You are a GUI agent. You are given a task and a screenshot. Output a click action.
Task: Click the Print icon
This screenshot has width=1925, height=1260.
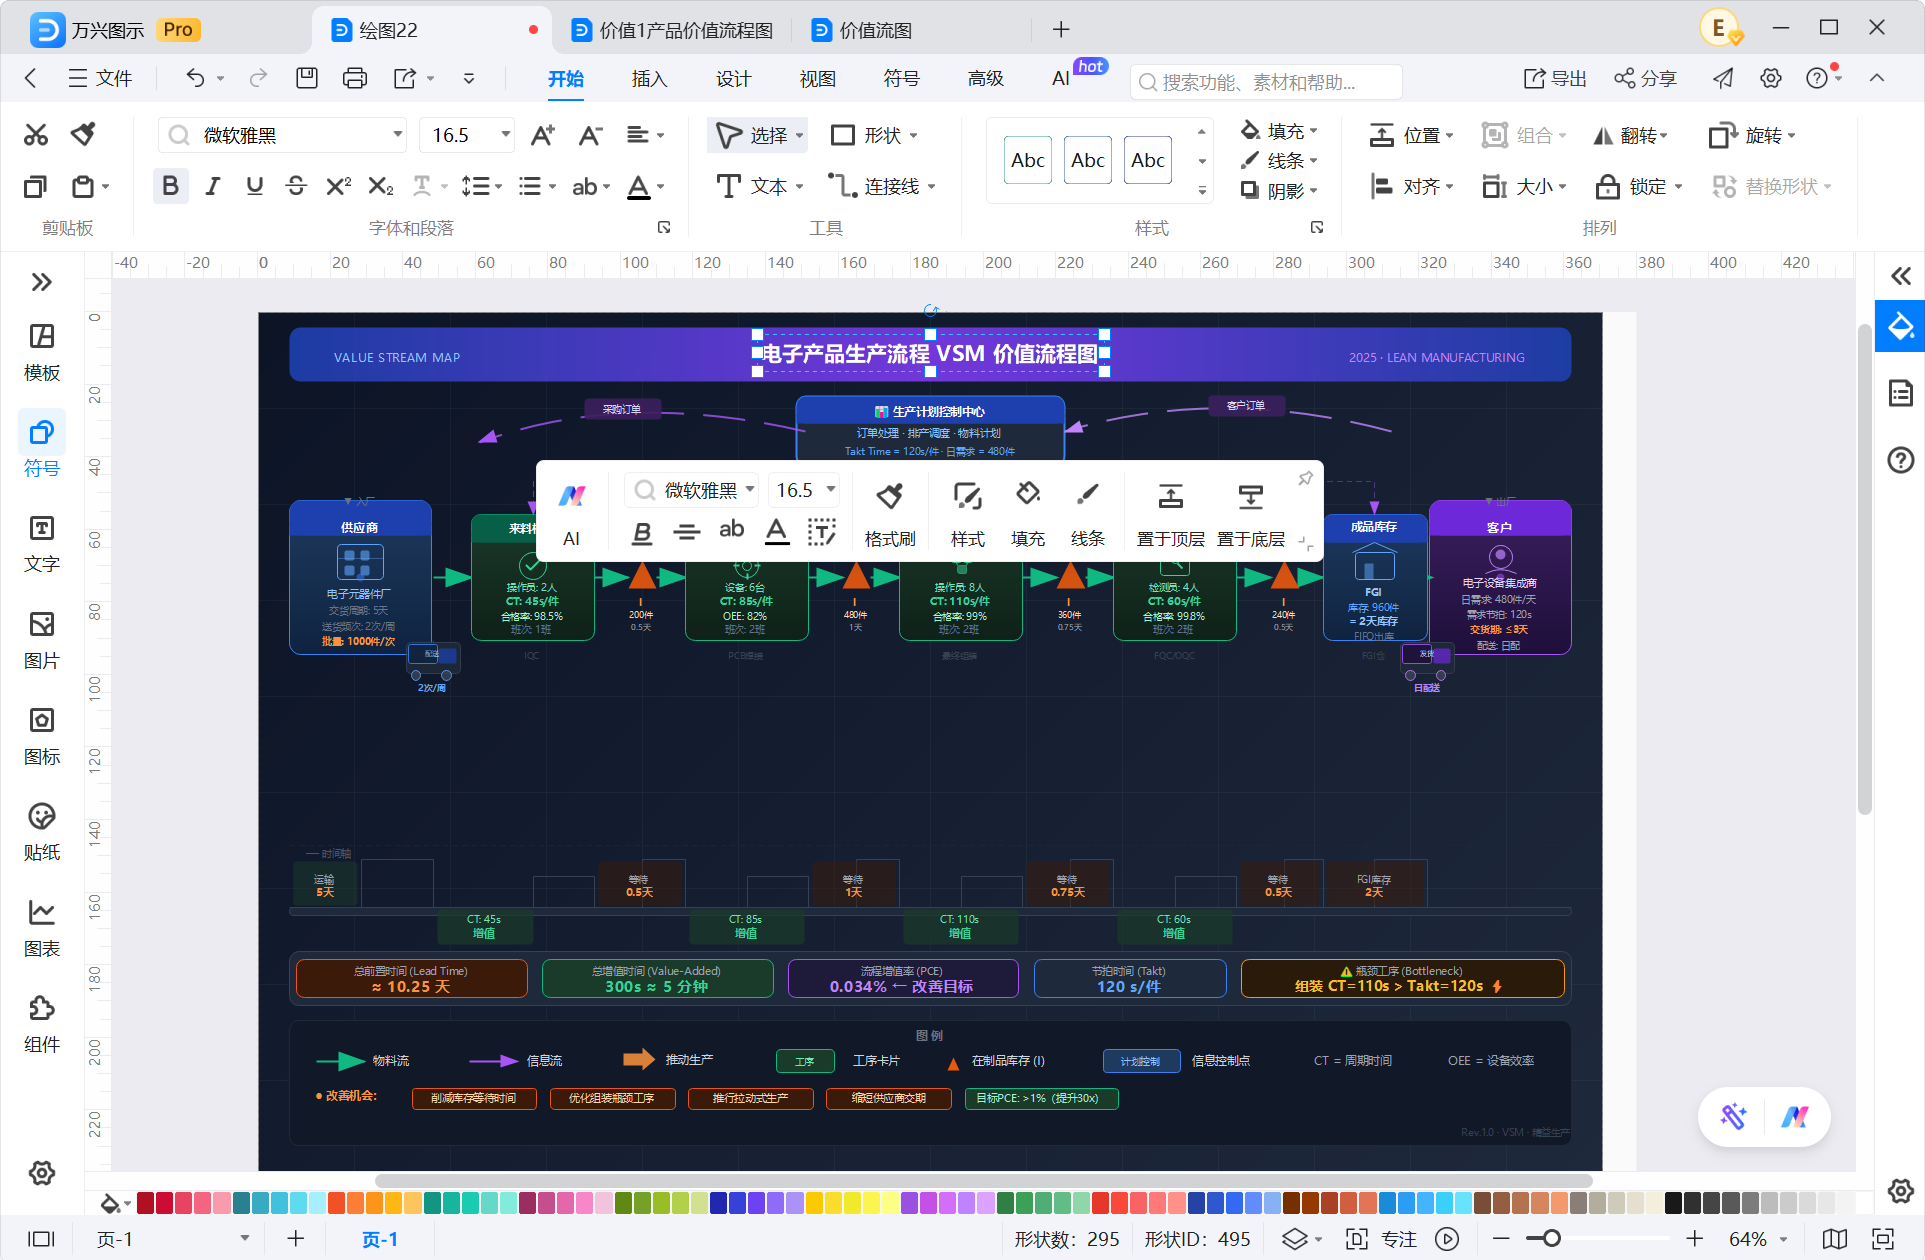tap(355, 78)
